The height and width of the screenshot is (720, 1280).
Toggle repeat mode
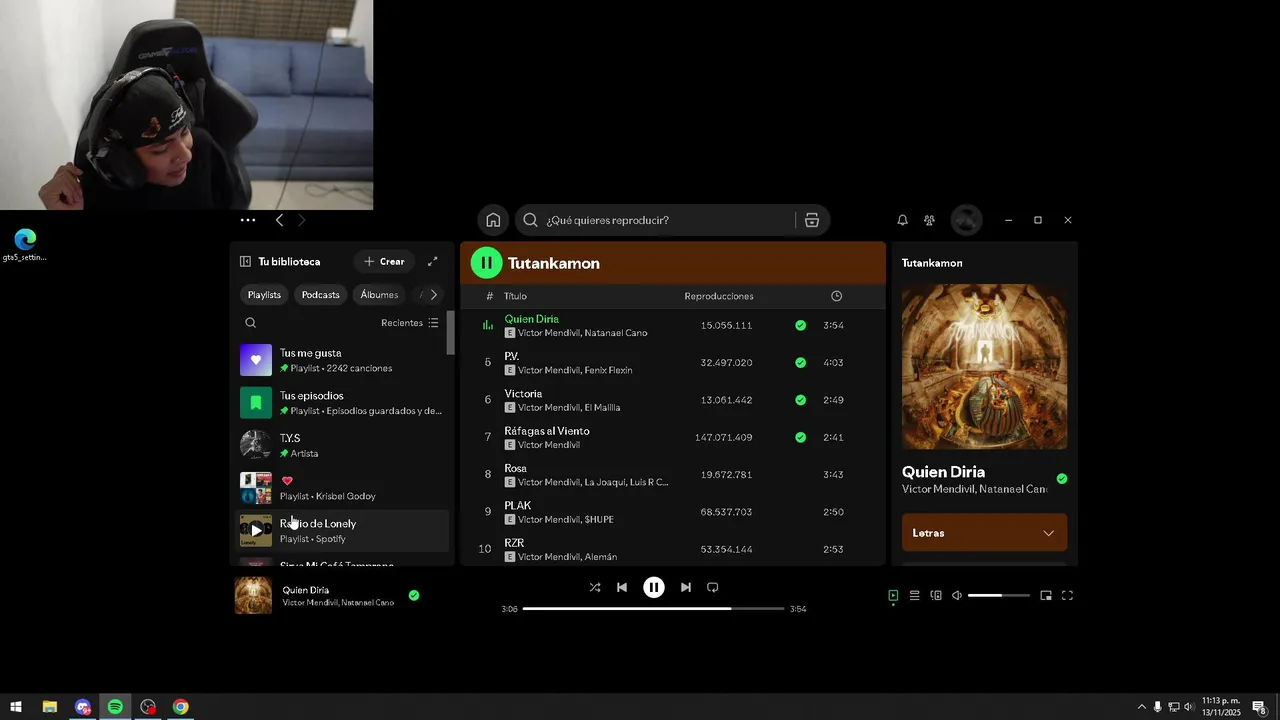point(713,588)
